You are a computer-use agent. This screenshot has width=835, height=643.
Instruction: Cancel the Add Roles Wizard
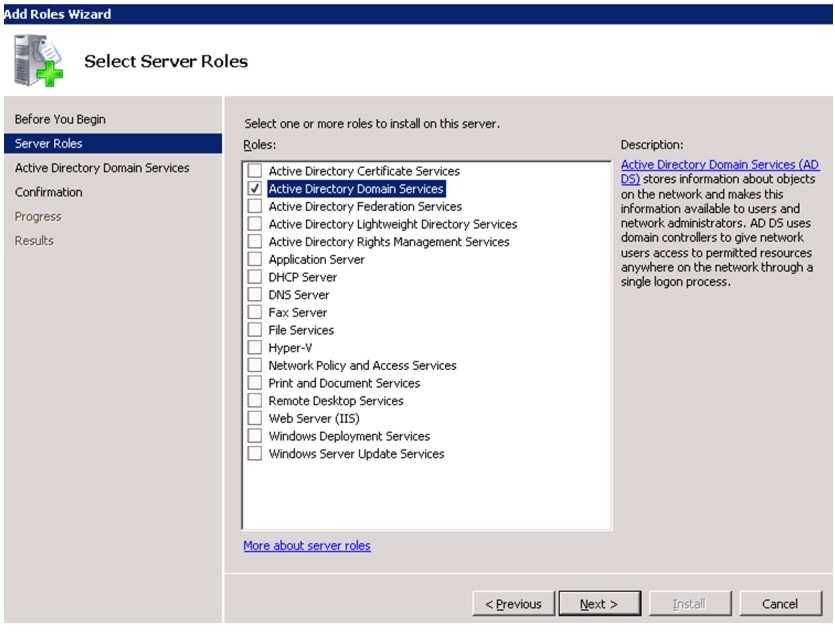780,604
